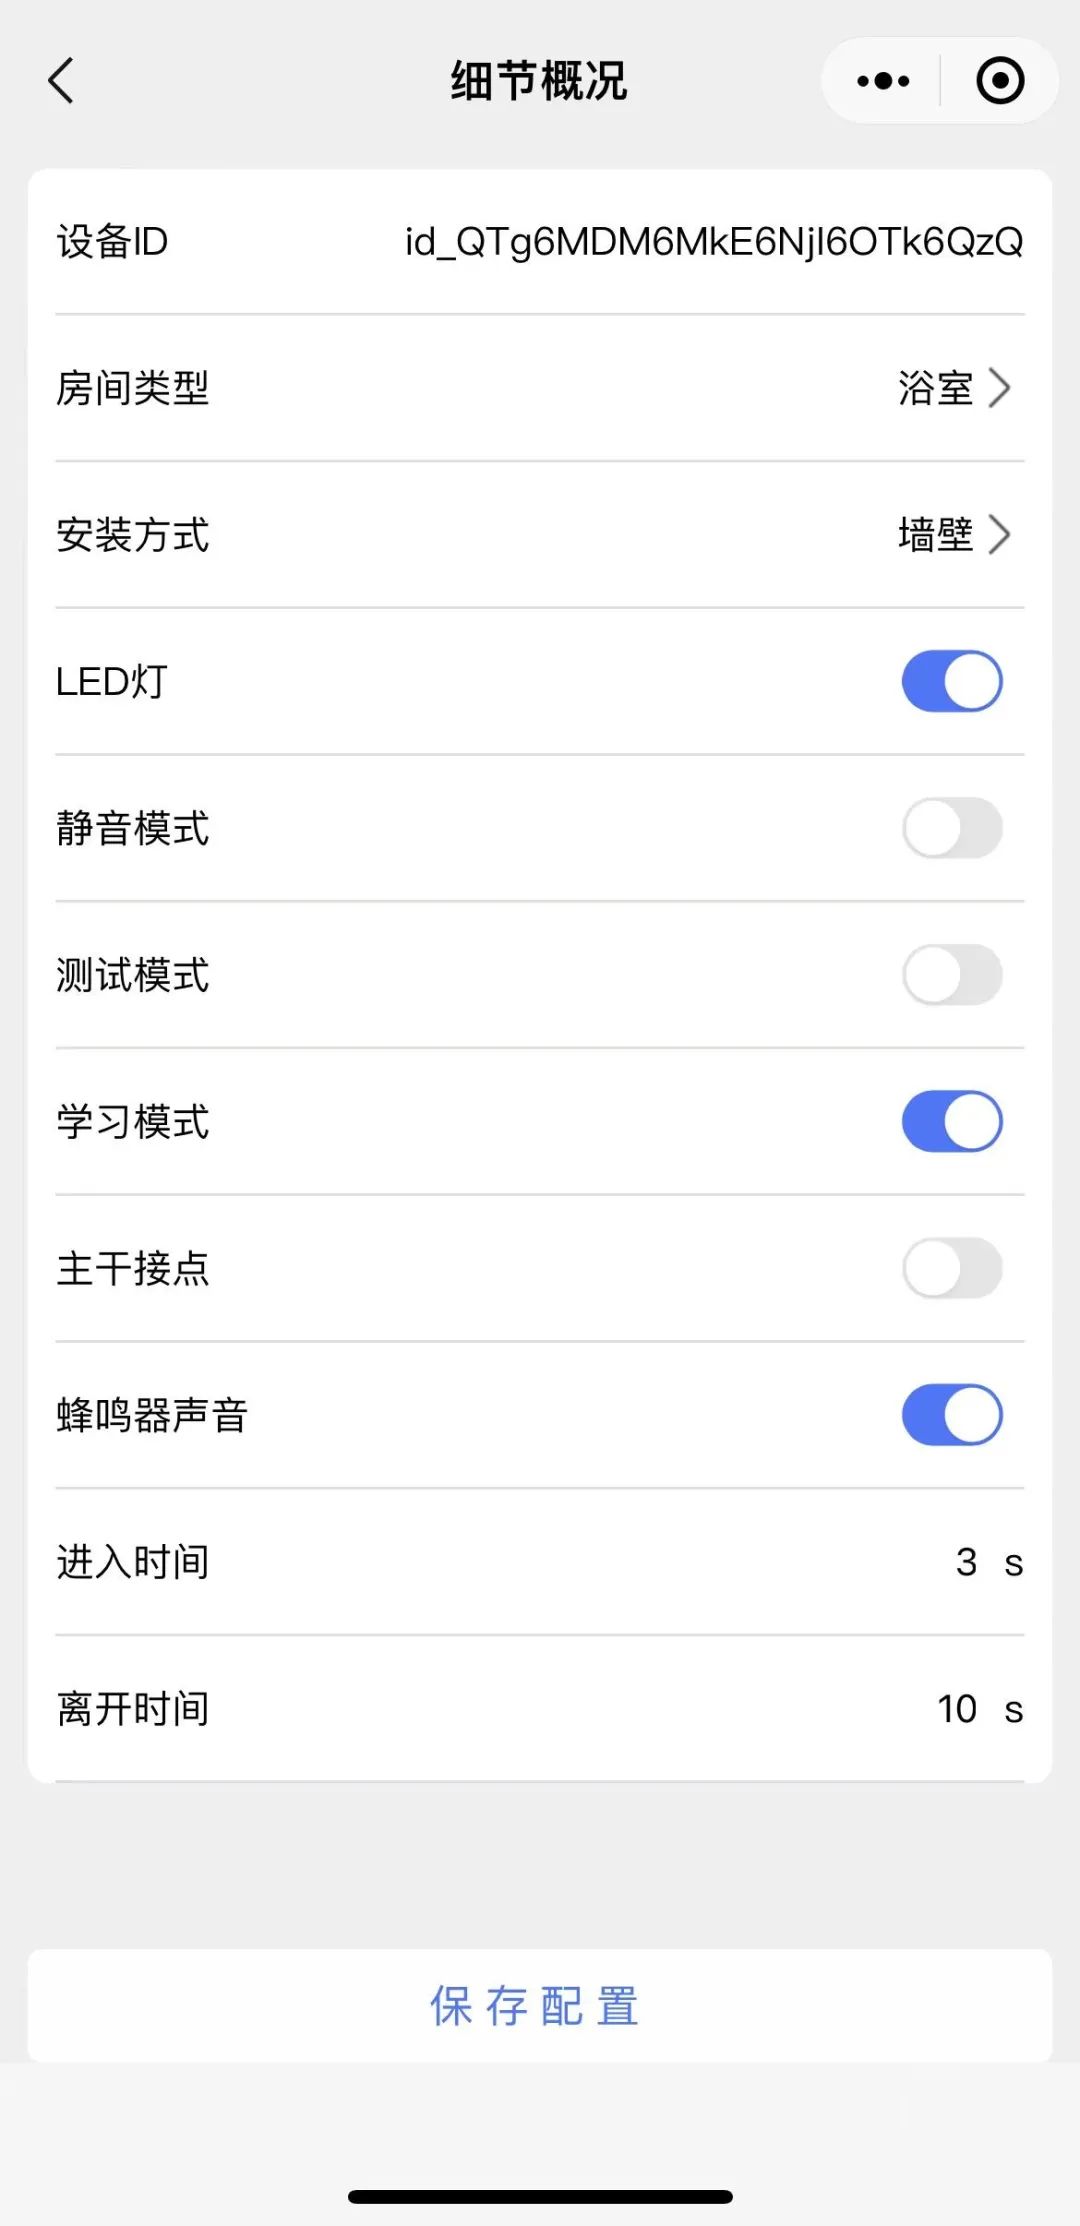1080x2226 pixels.
Task: Expand 安装方式 chevron arrow
Action: click(x=999, y=535)
